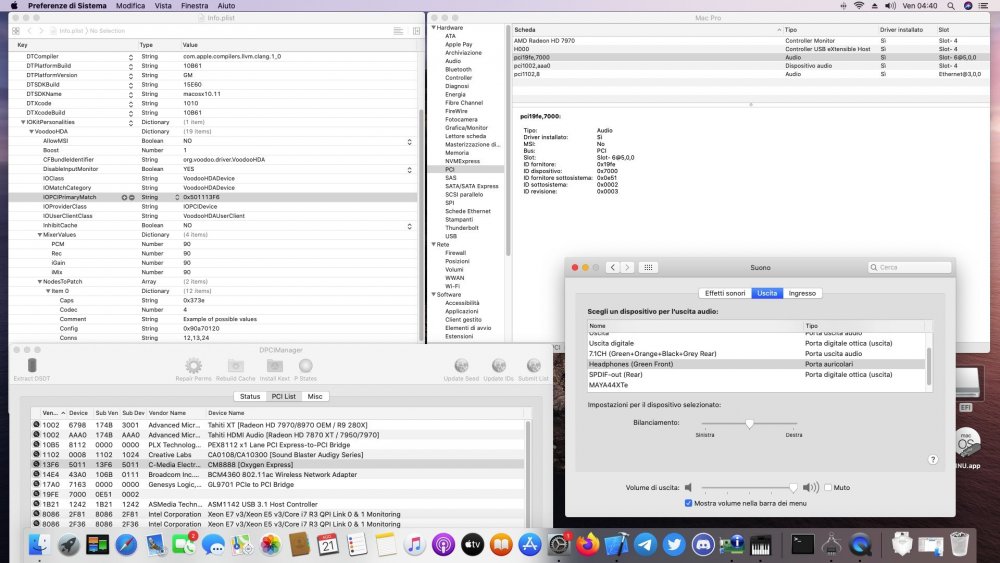Open Launchpad in the dock
This screenshot has height=563, width=1000.
69,545
